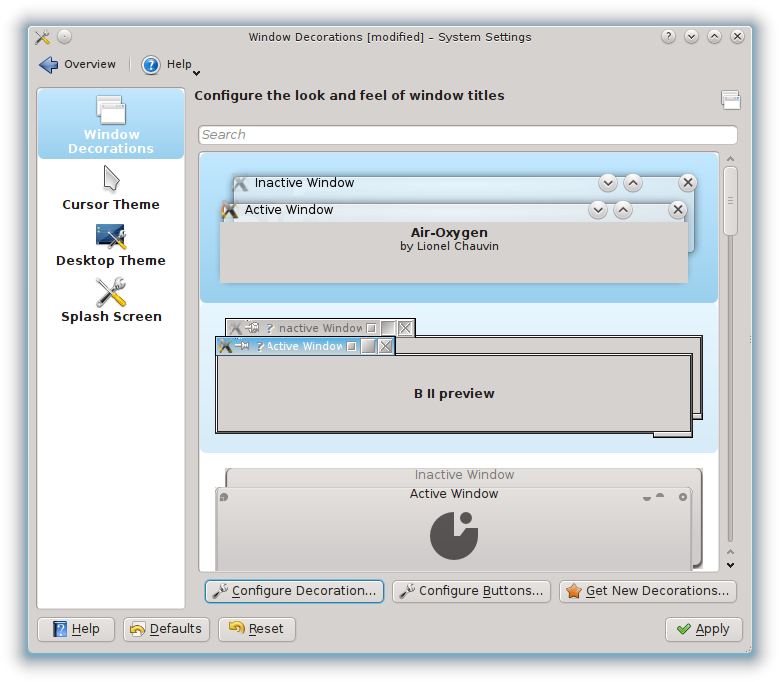The image size is (779, 682).
Task: Open the Desktop Theme section
Action: pyautogui.click(x=111, y=245)
